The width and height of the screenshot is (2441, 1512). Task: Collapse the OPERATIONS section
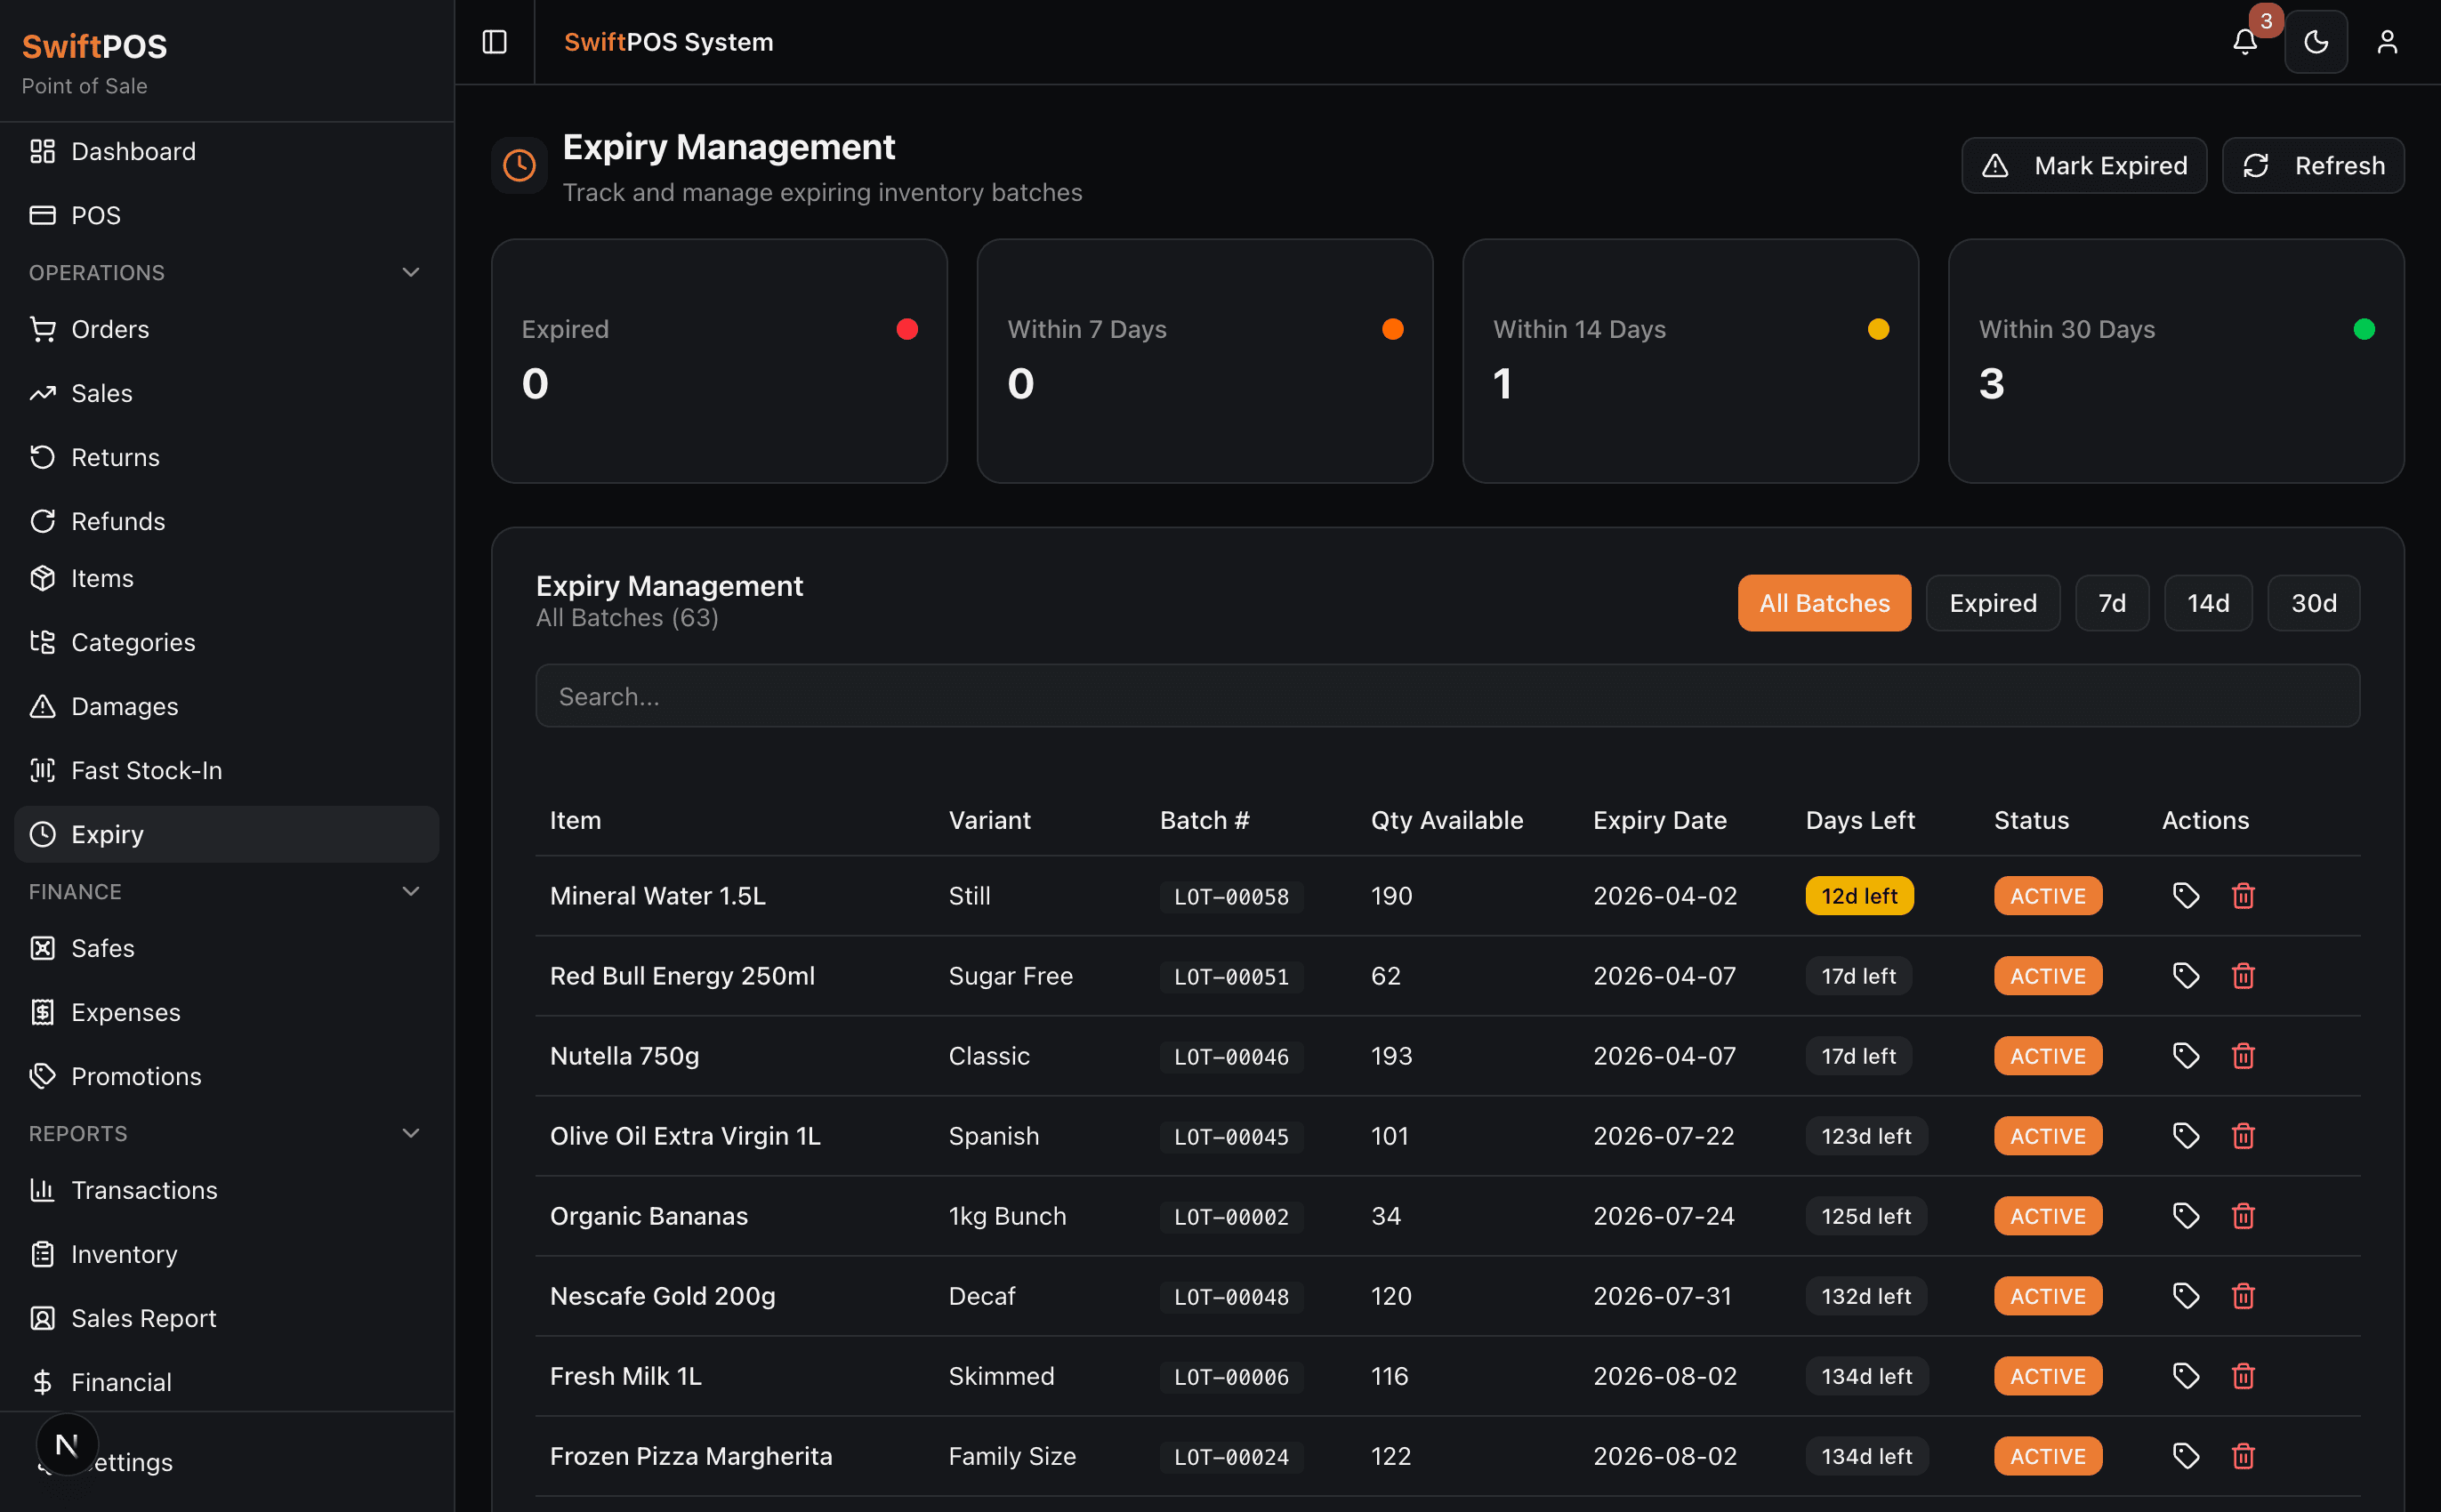(x=410, y=272)
